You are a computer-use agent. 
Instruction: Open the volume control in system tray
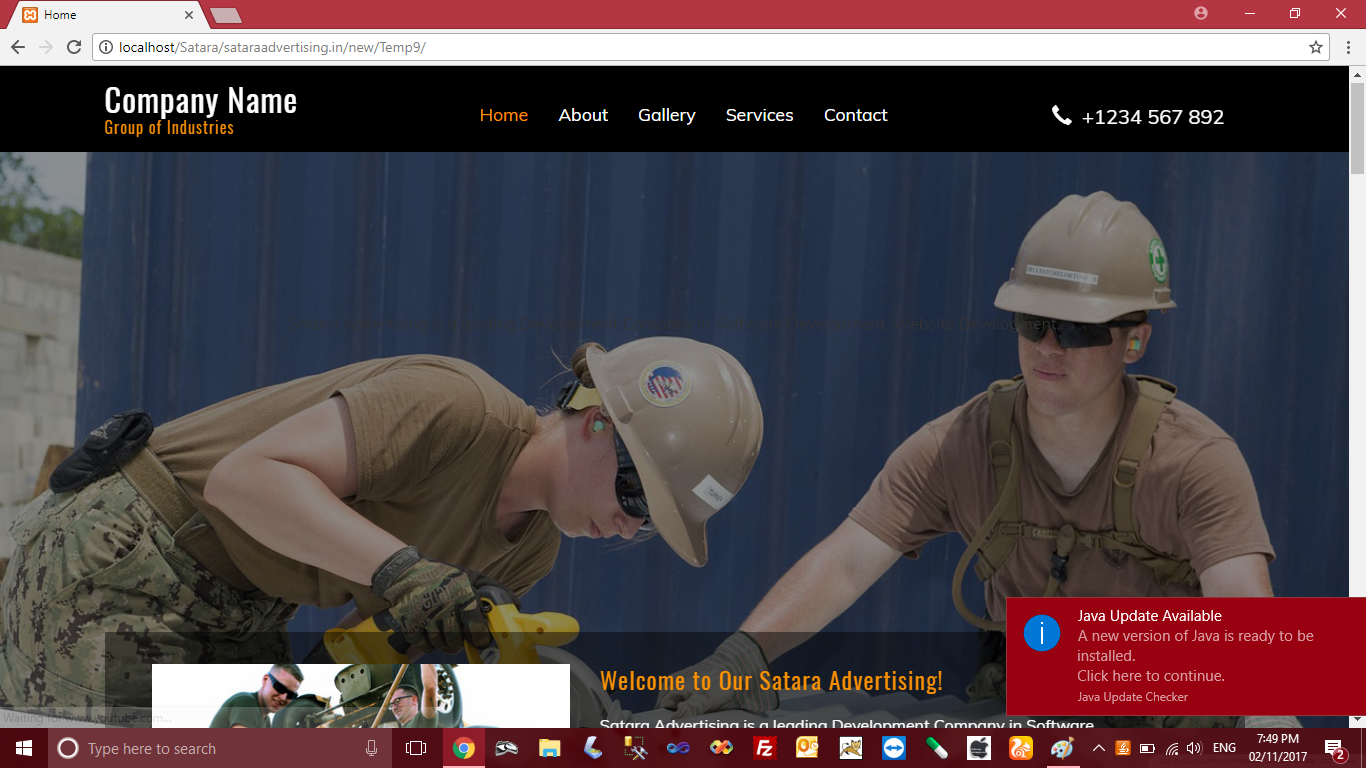coord(1194,748)
